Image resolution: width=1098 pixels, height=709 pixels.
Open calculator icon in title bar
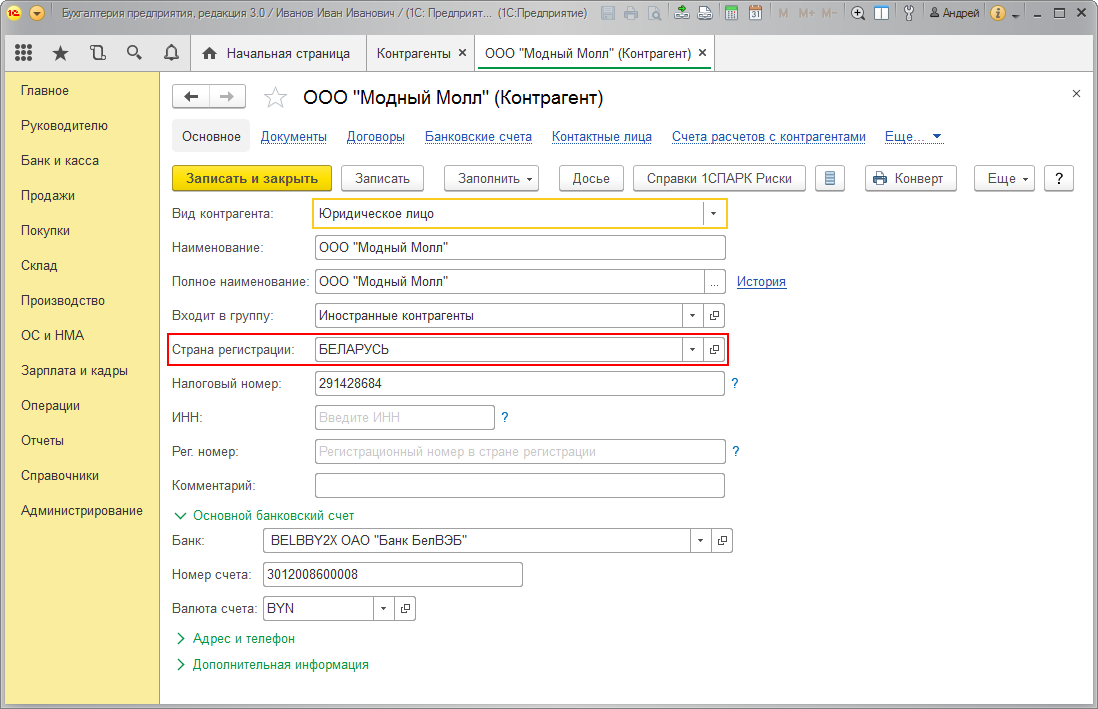(731, 13)
